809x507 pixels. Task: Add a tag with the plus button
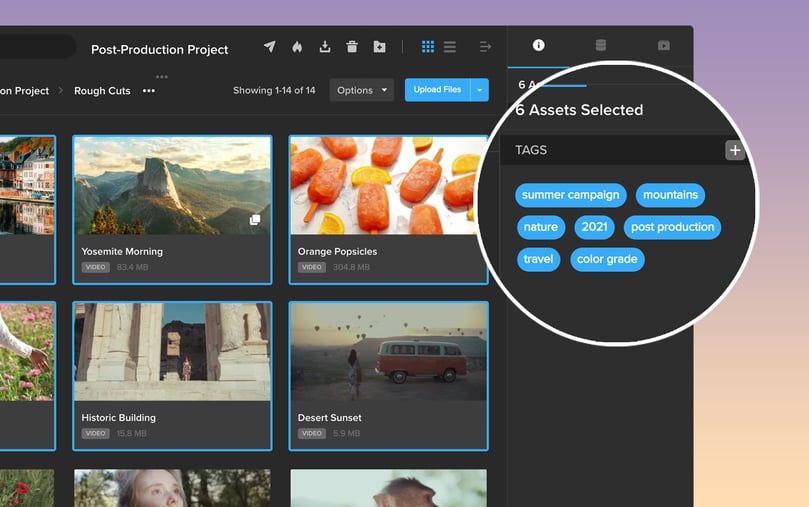735,150
